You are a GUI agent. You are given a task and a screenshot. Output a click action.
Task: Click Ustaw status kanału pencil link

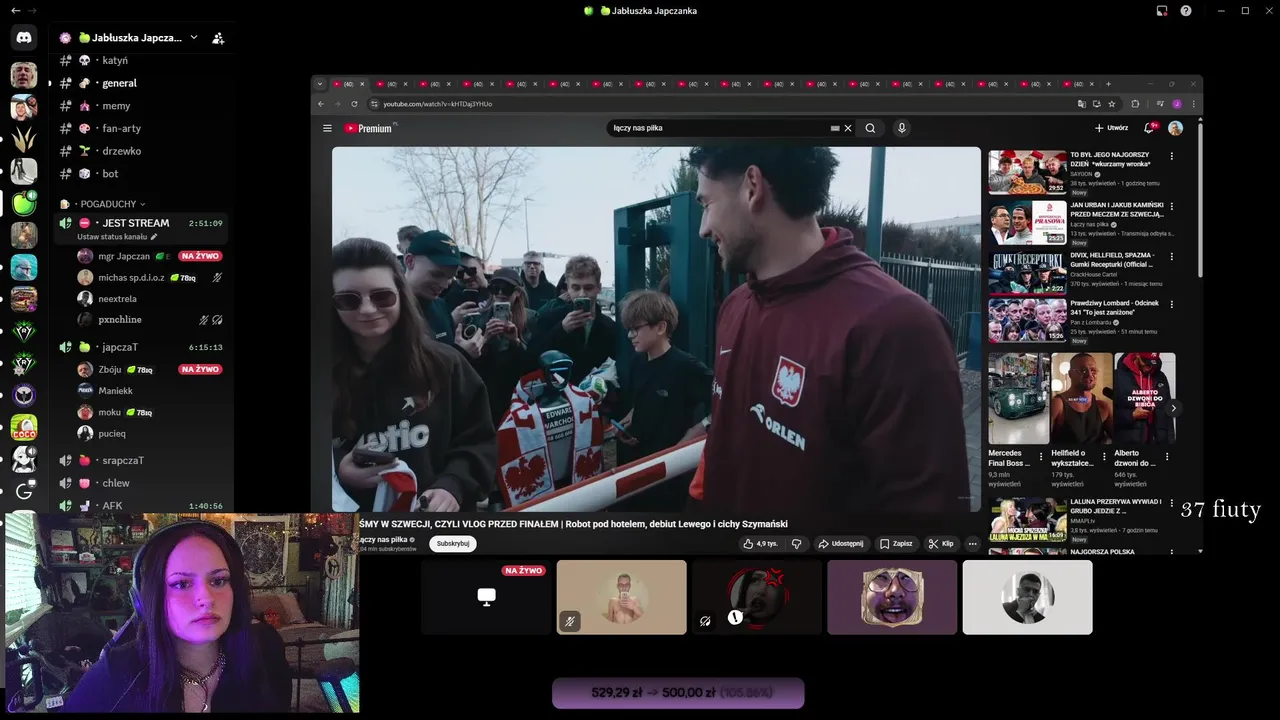[117, 237]
